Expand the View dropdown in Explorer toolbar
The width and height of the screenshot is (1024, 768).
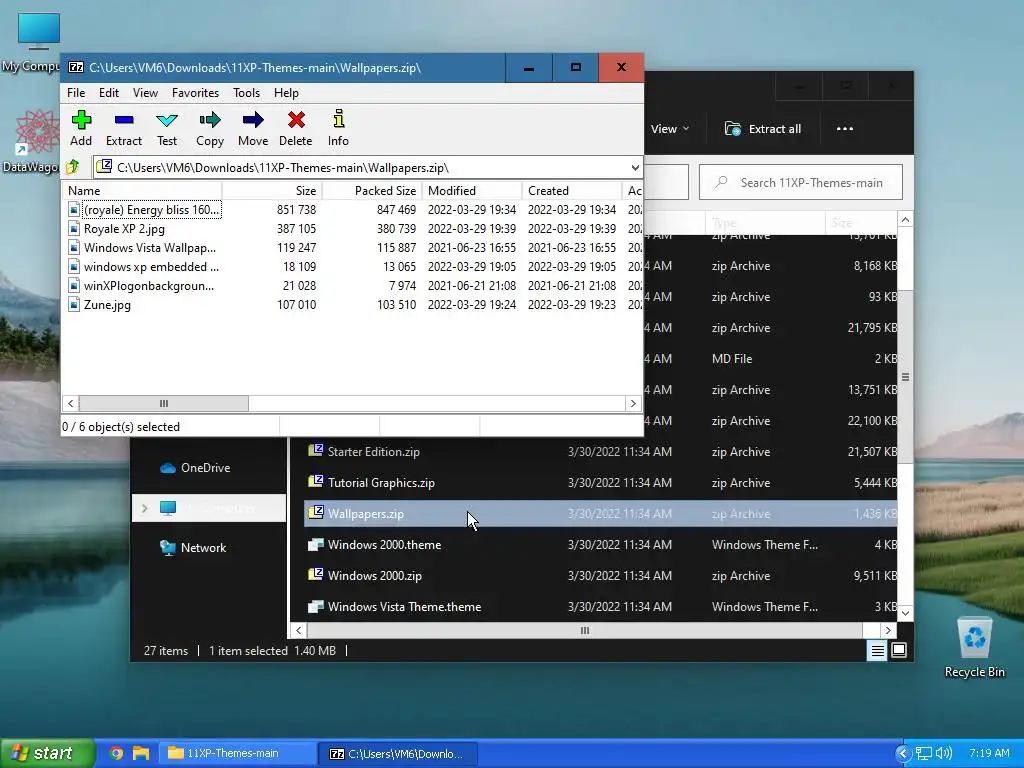(669, 129)
